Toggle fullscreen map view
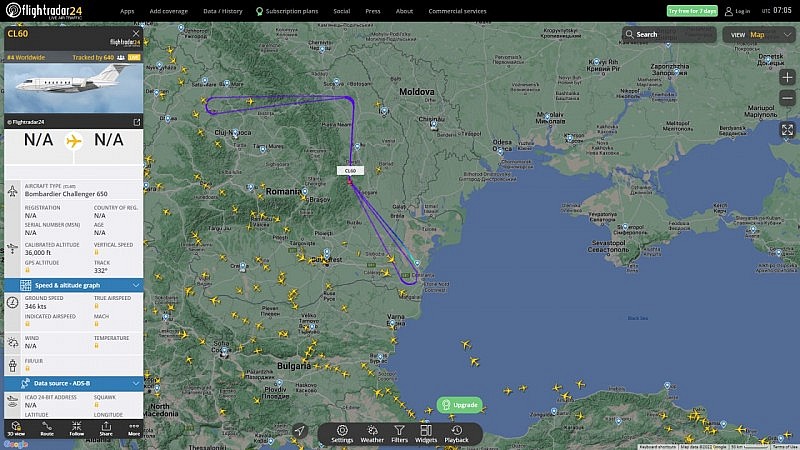 (787, 130)
